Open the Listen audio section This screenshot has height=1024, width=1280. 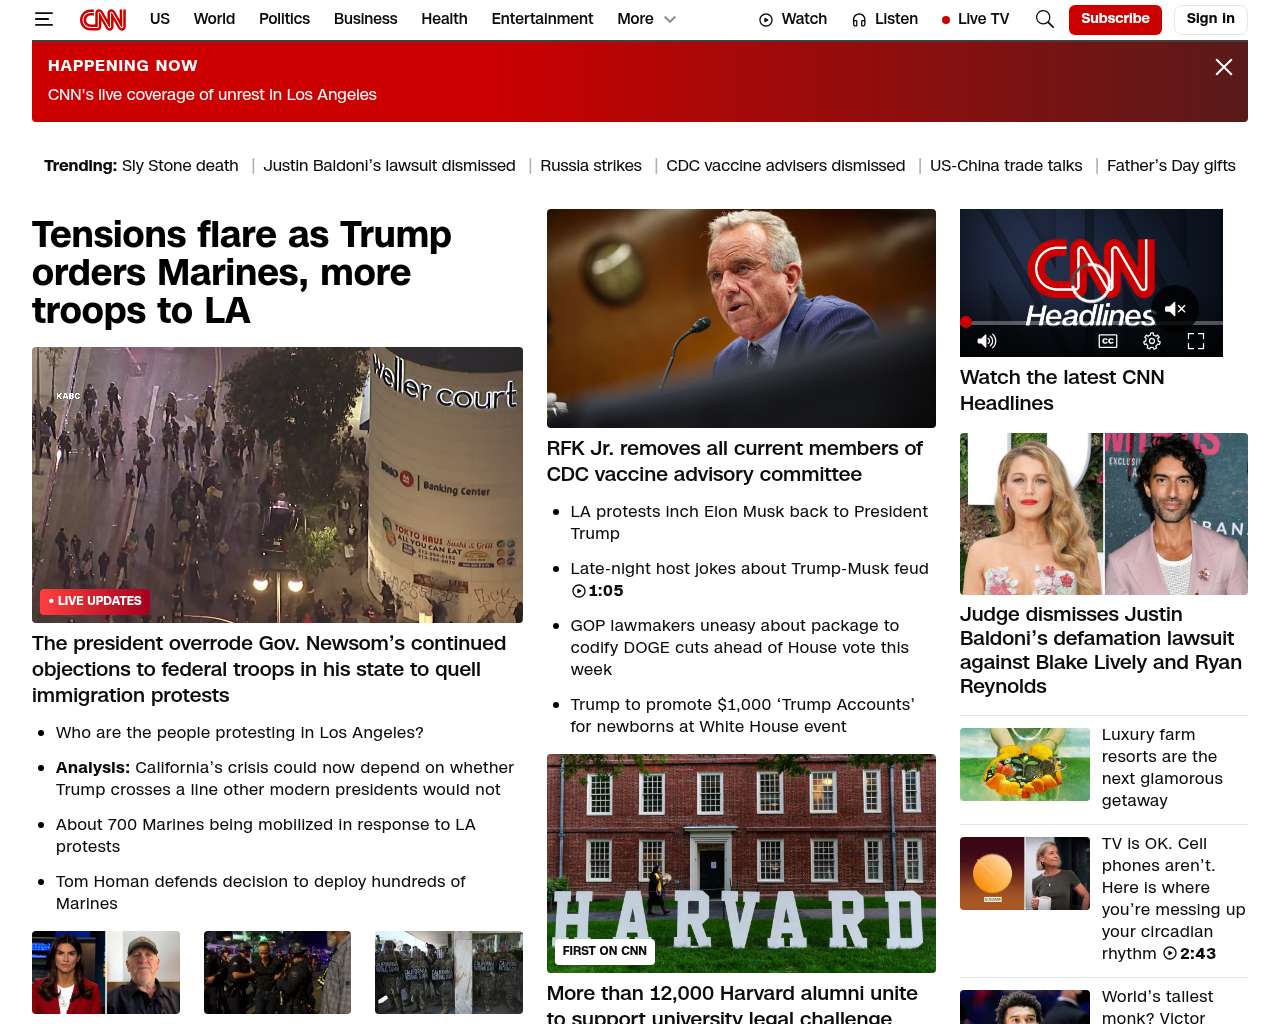tap(885, 19)
